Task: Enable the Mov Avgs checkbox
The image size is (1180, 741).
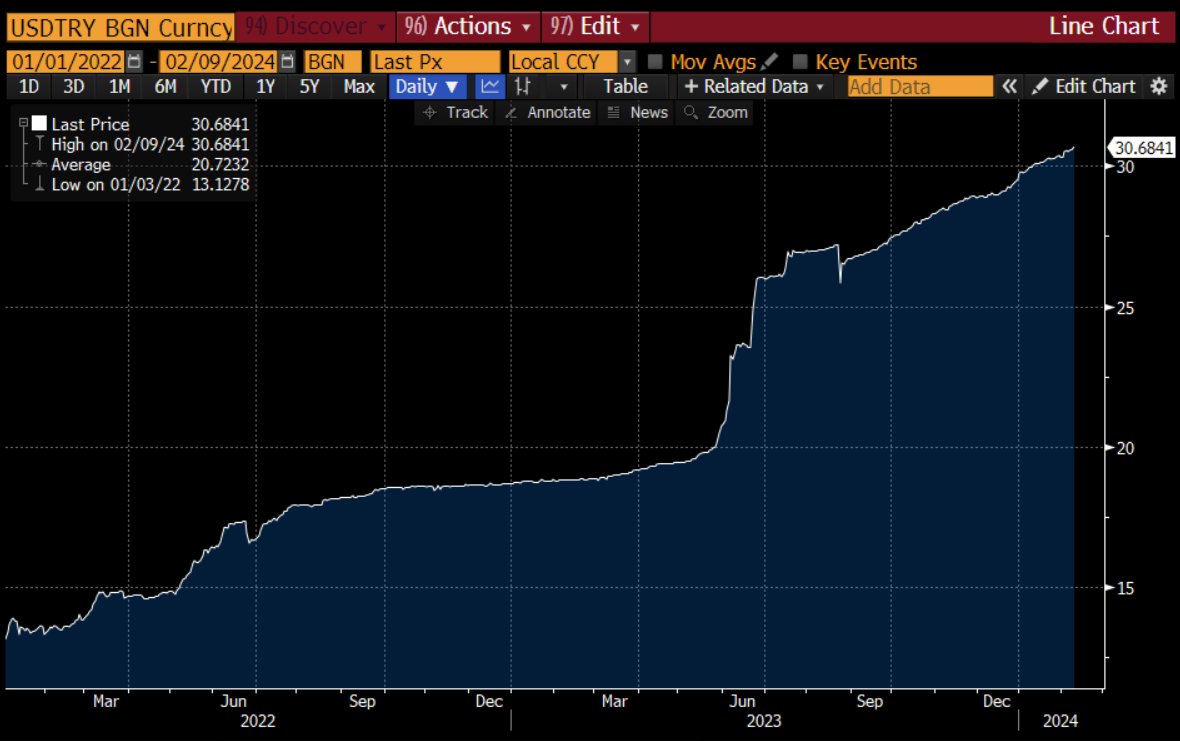Action: pyautogui.click(x=655, y=61)
